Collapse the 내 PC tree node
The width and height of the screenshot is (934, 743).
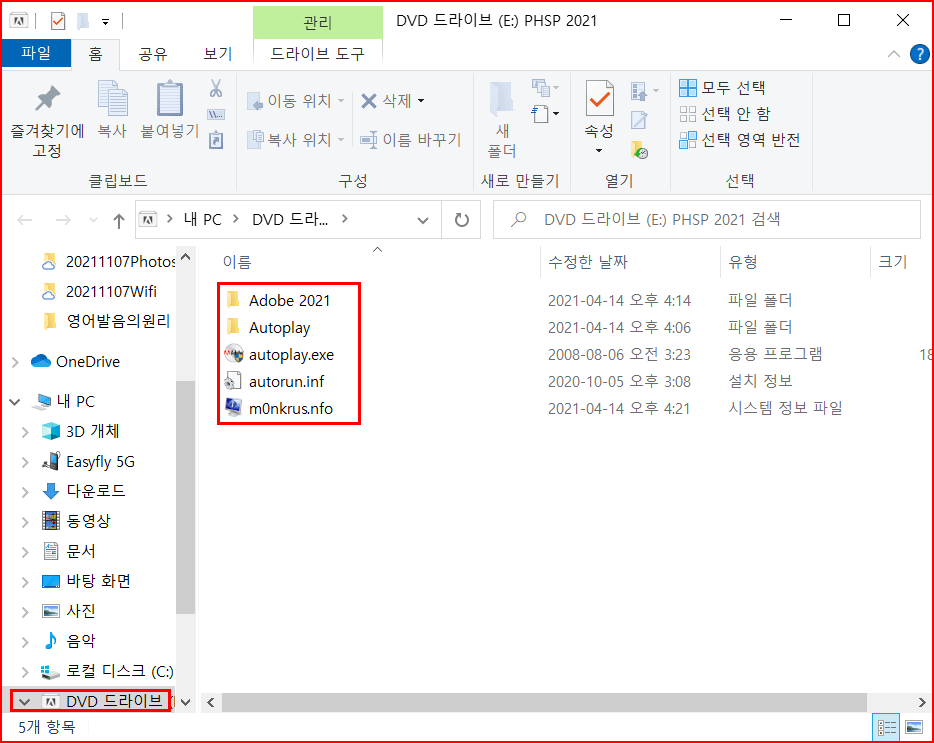[15, 402]
